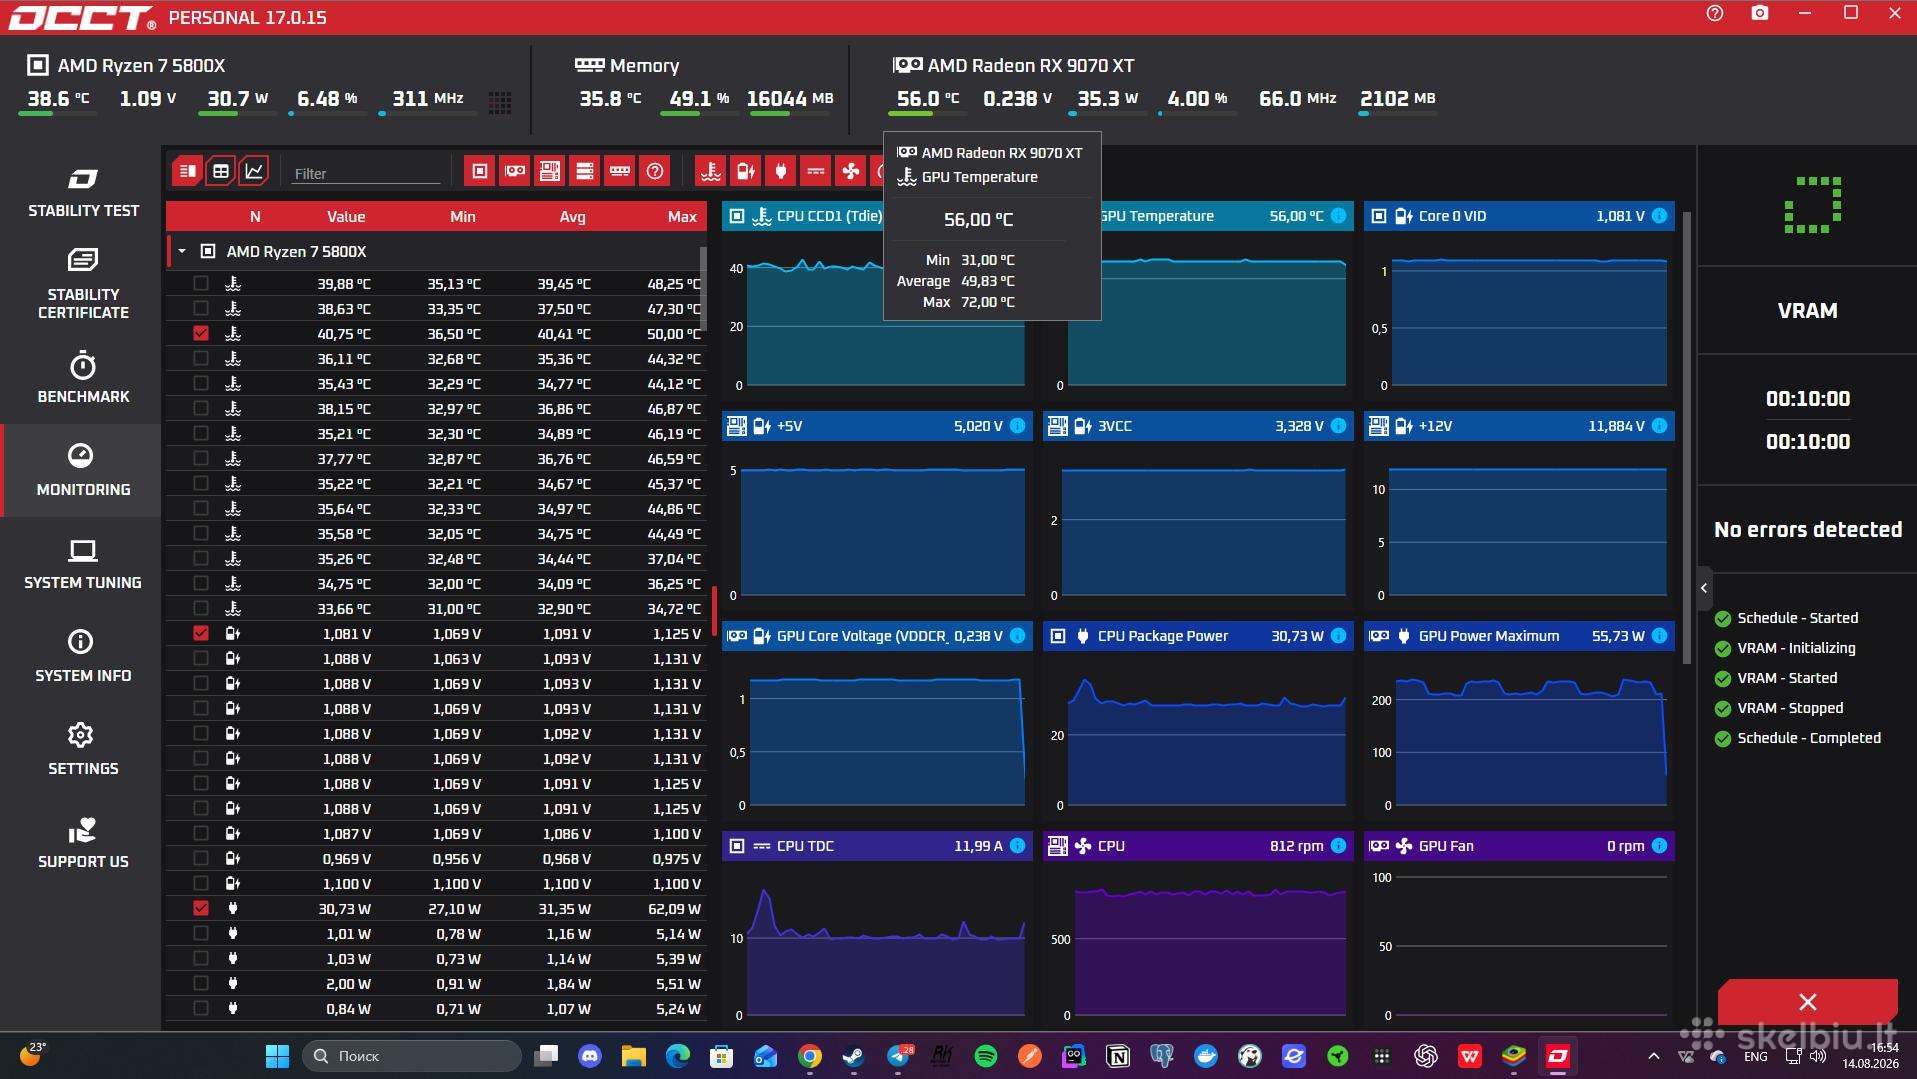Check the 39,88 °C temperature sensor row
1917x1079 pixels.
point(201,283)
